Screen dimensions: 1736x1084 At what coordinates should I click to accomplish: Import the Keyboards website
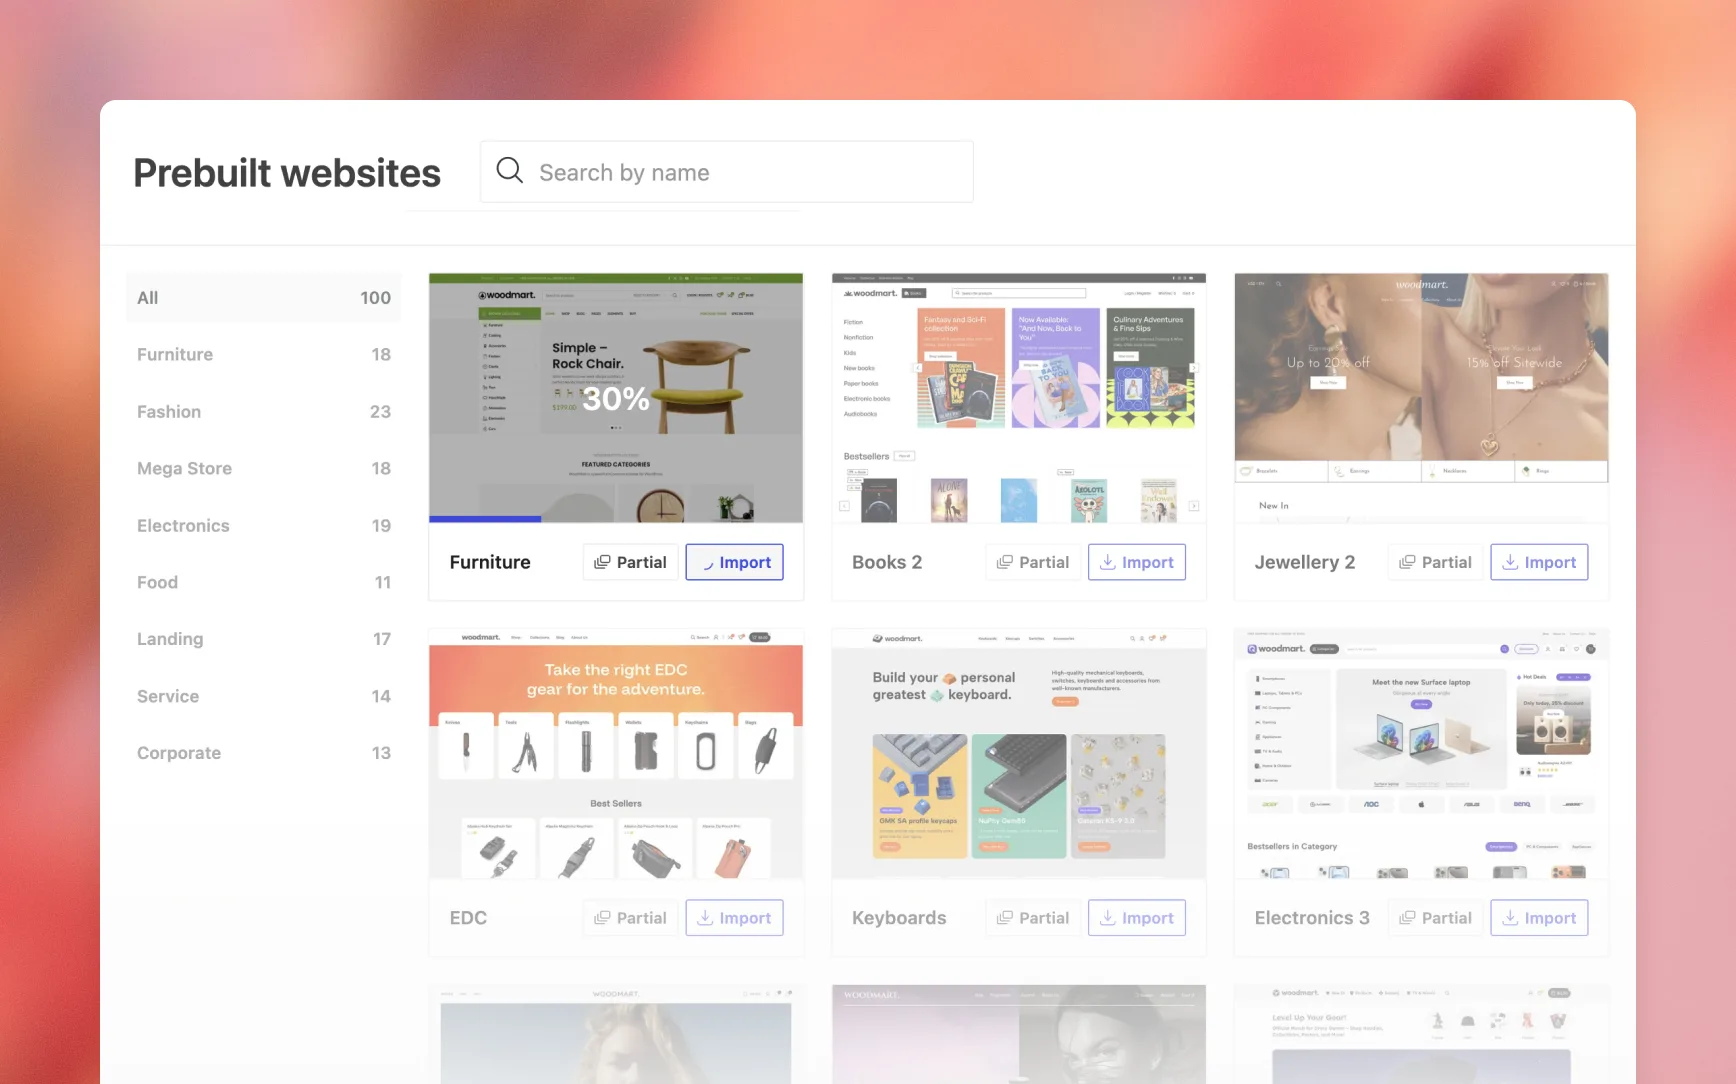pos(1137,918)
